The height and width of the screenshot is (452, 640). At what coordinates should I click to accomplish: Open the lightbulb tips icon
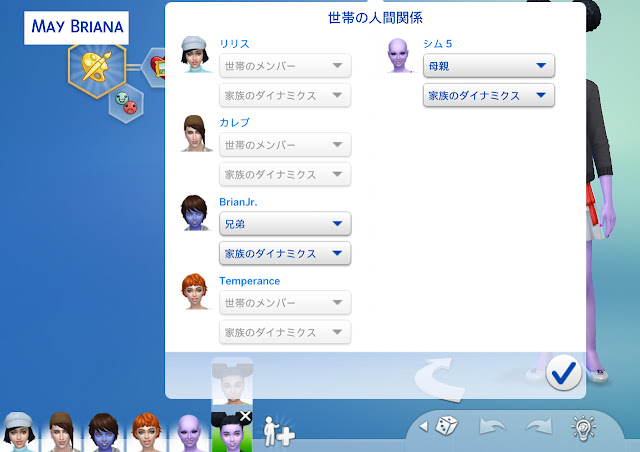coord(583,428)
